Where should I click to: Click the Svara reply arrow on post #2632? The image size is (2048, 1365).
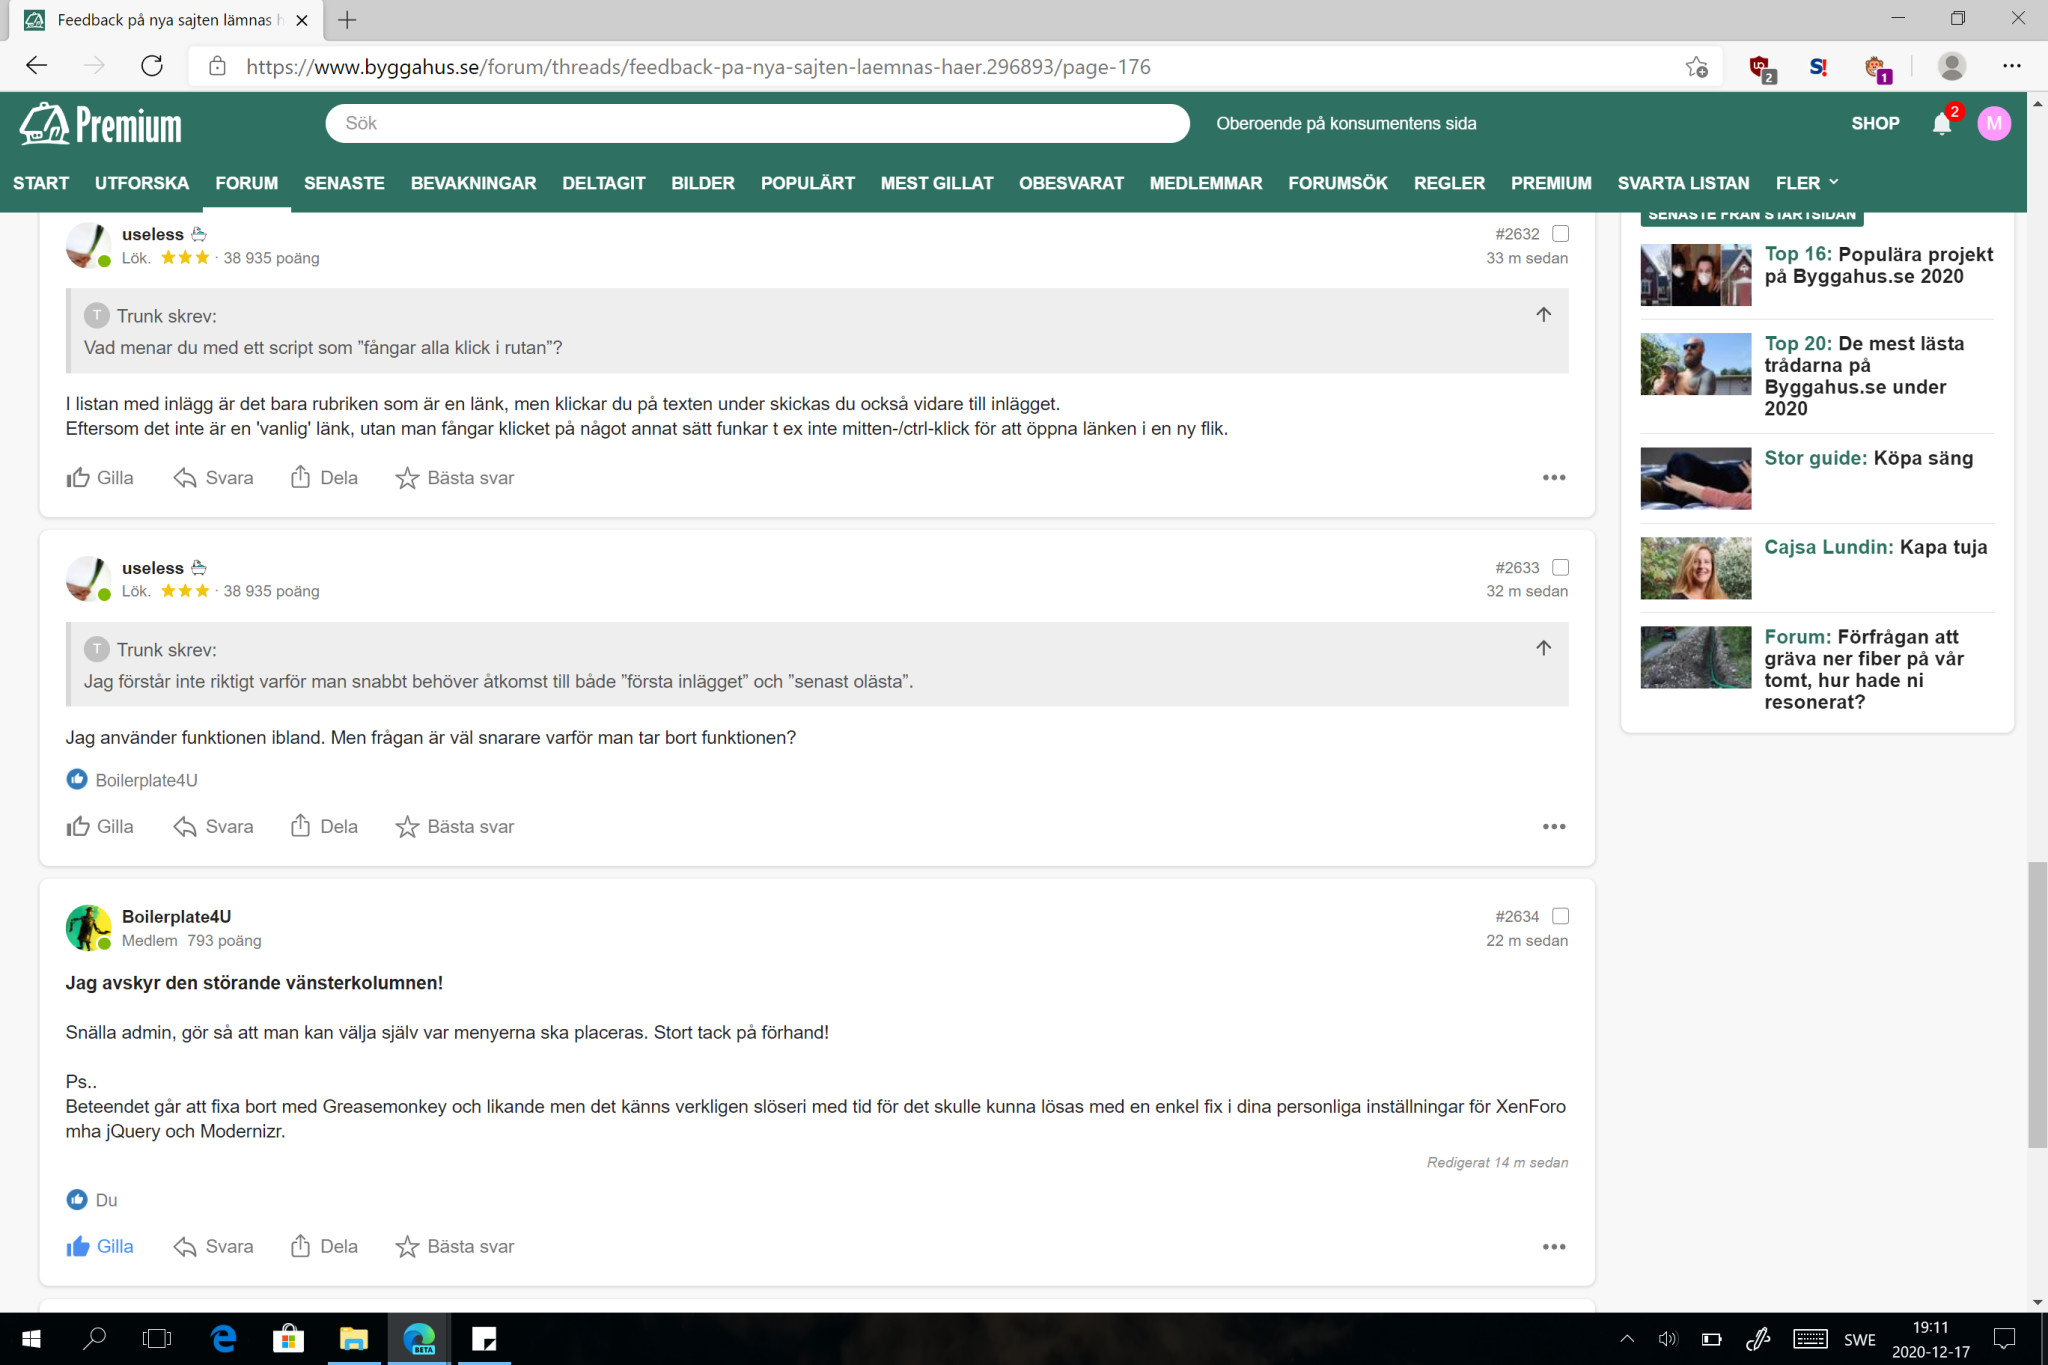185,478
